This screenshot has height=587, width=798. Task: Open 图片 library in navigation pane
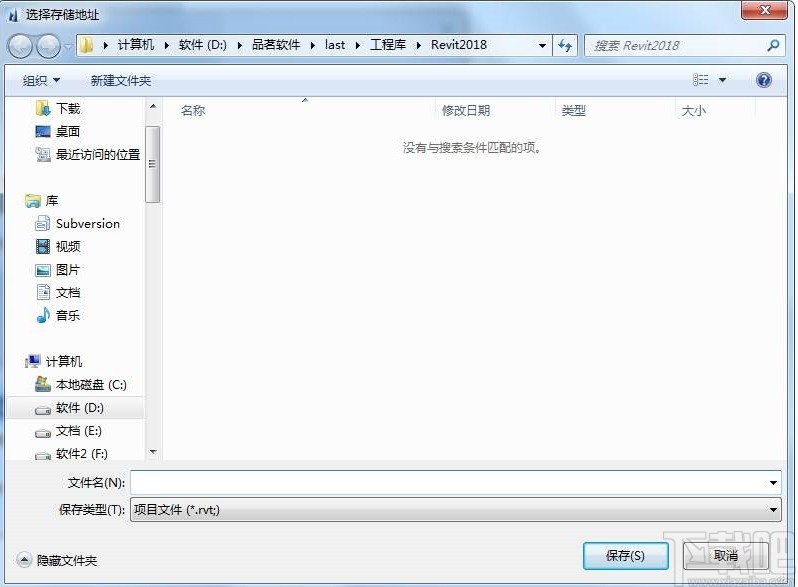(58, 270)
